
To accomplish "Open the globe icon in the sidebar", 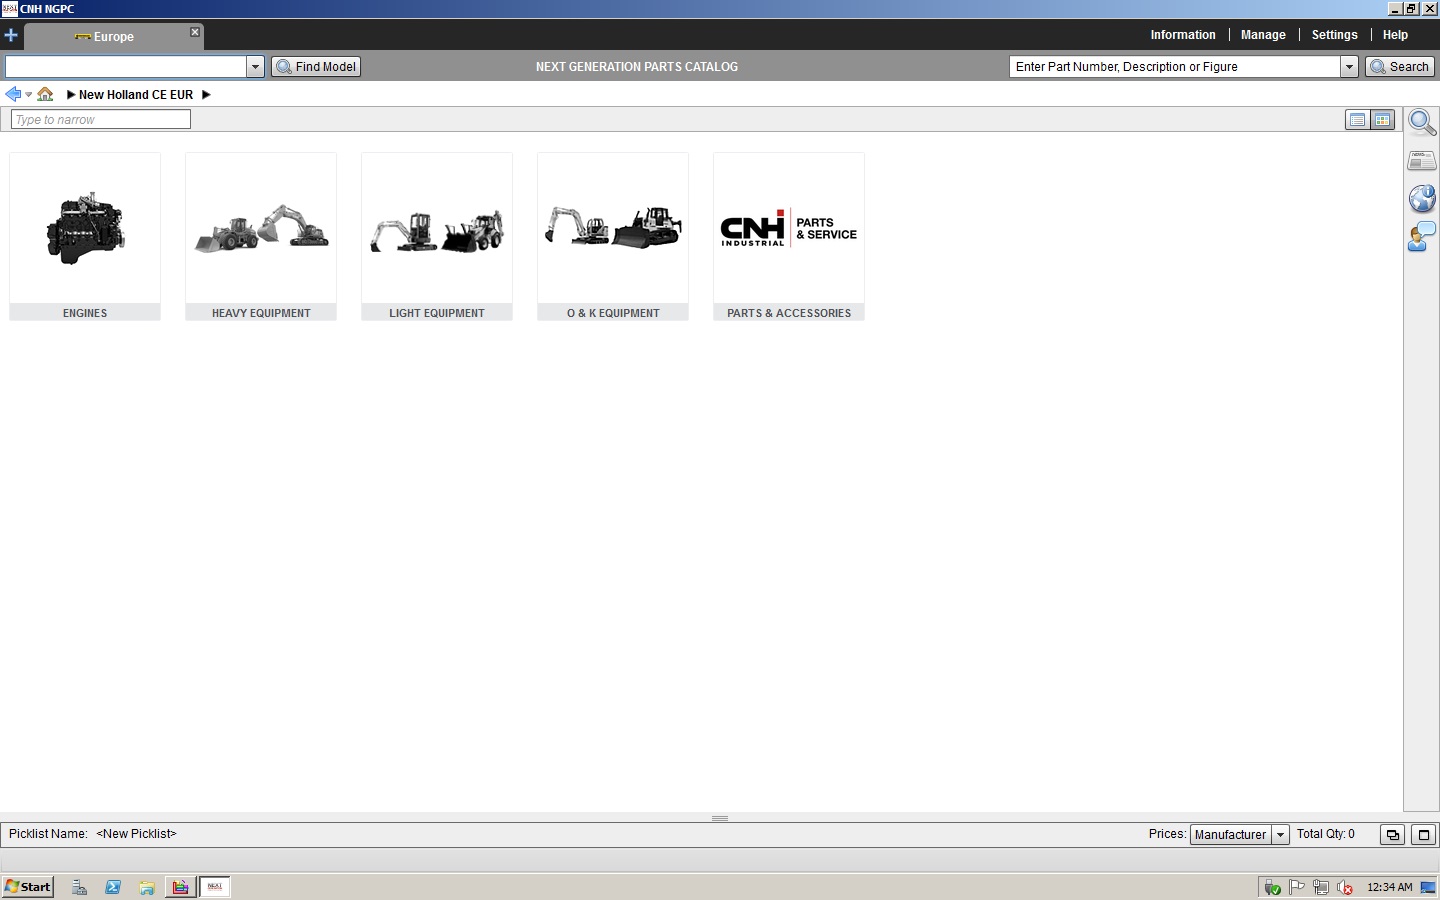I will click(1422, 198).
